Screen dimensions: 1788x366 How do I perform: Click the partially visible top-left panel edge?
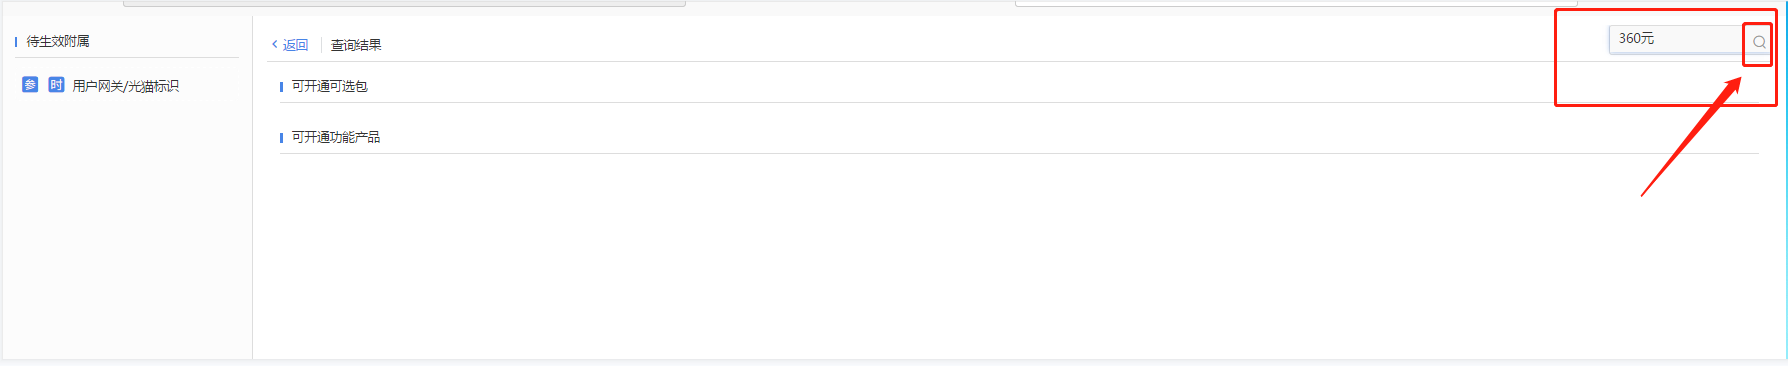point(404,3)
